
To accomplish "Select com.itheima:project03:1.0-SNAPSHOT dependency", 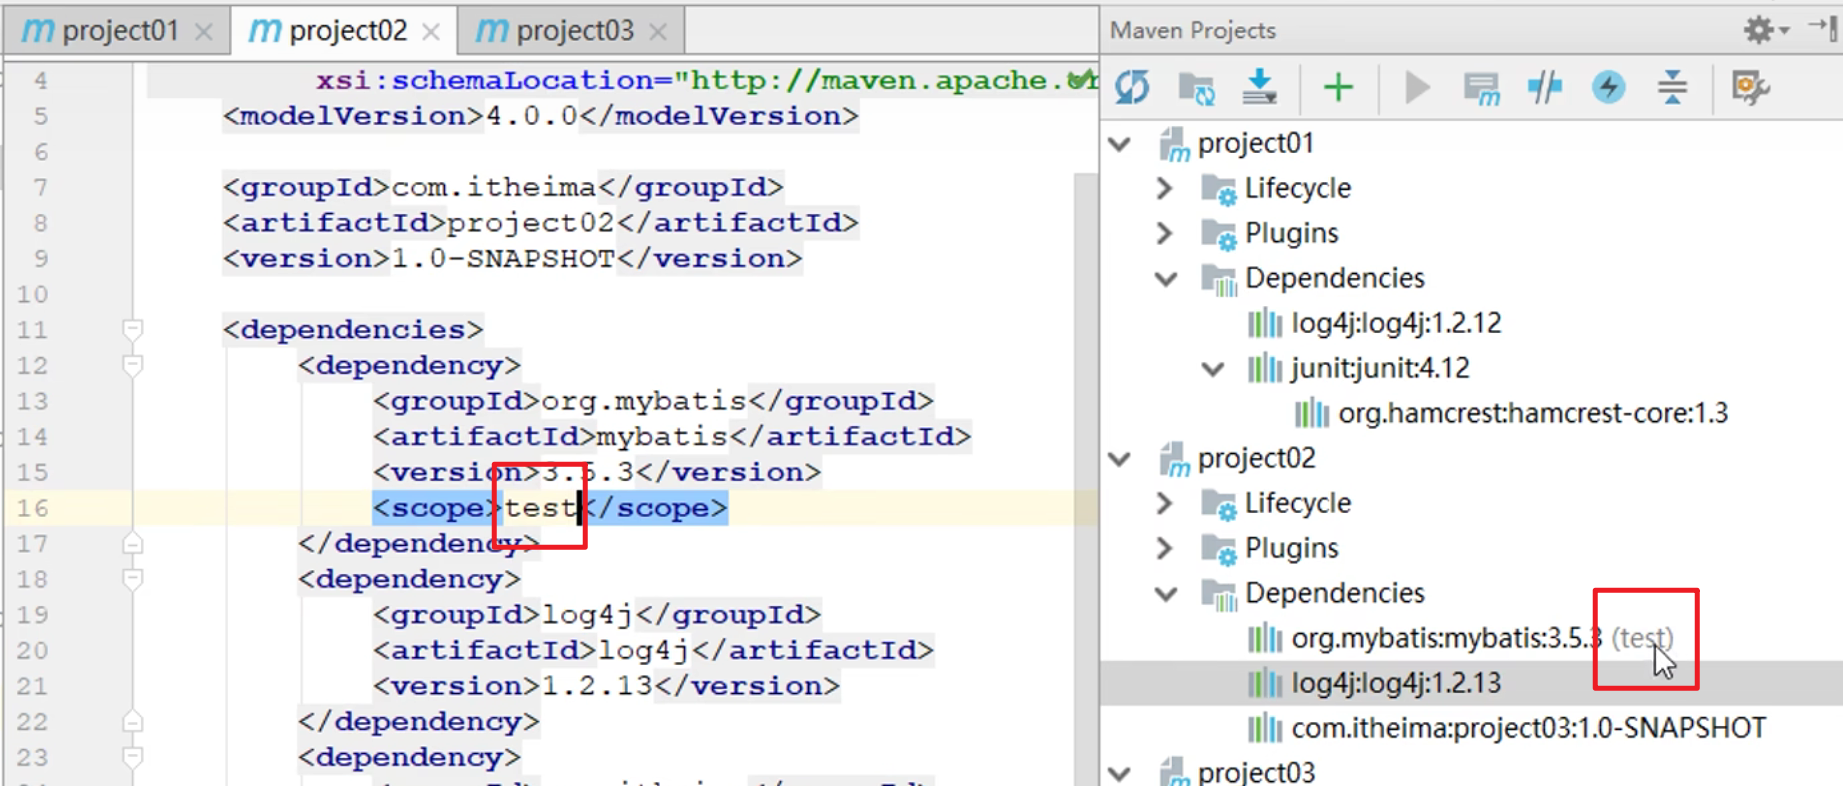I will (x=1528, y=728).
